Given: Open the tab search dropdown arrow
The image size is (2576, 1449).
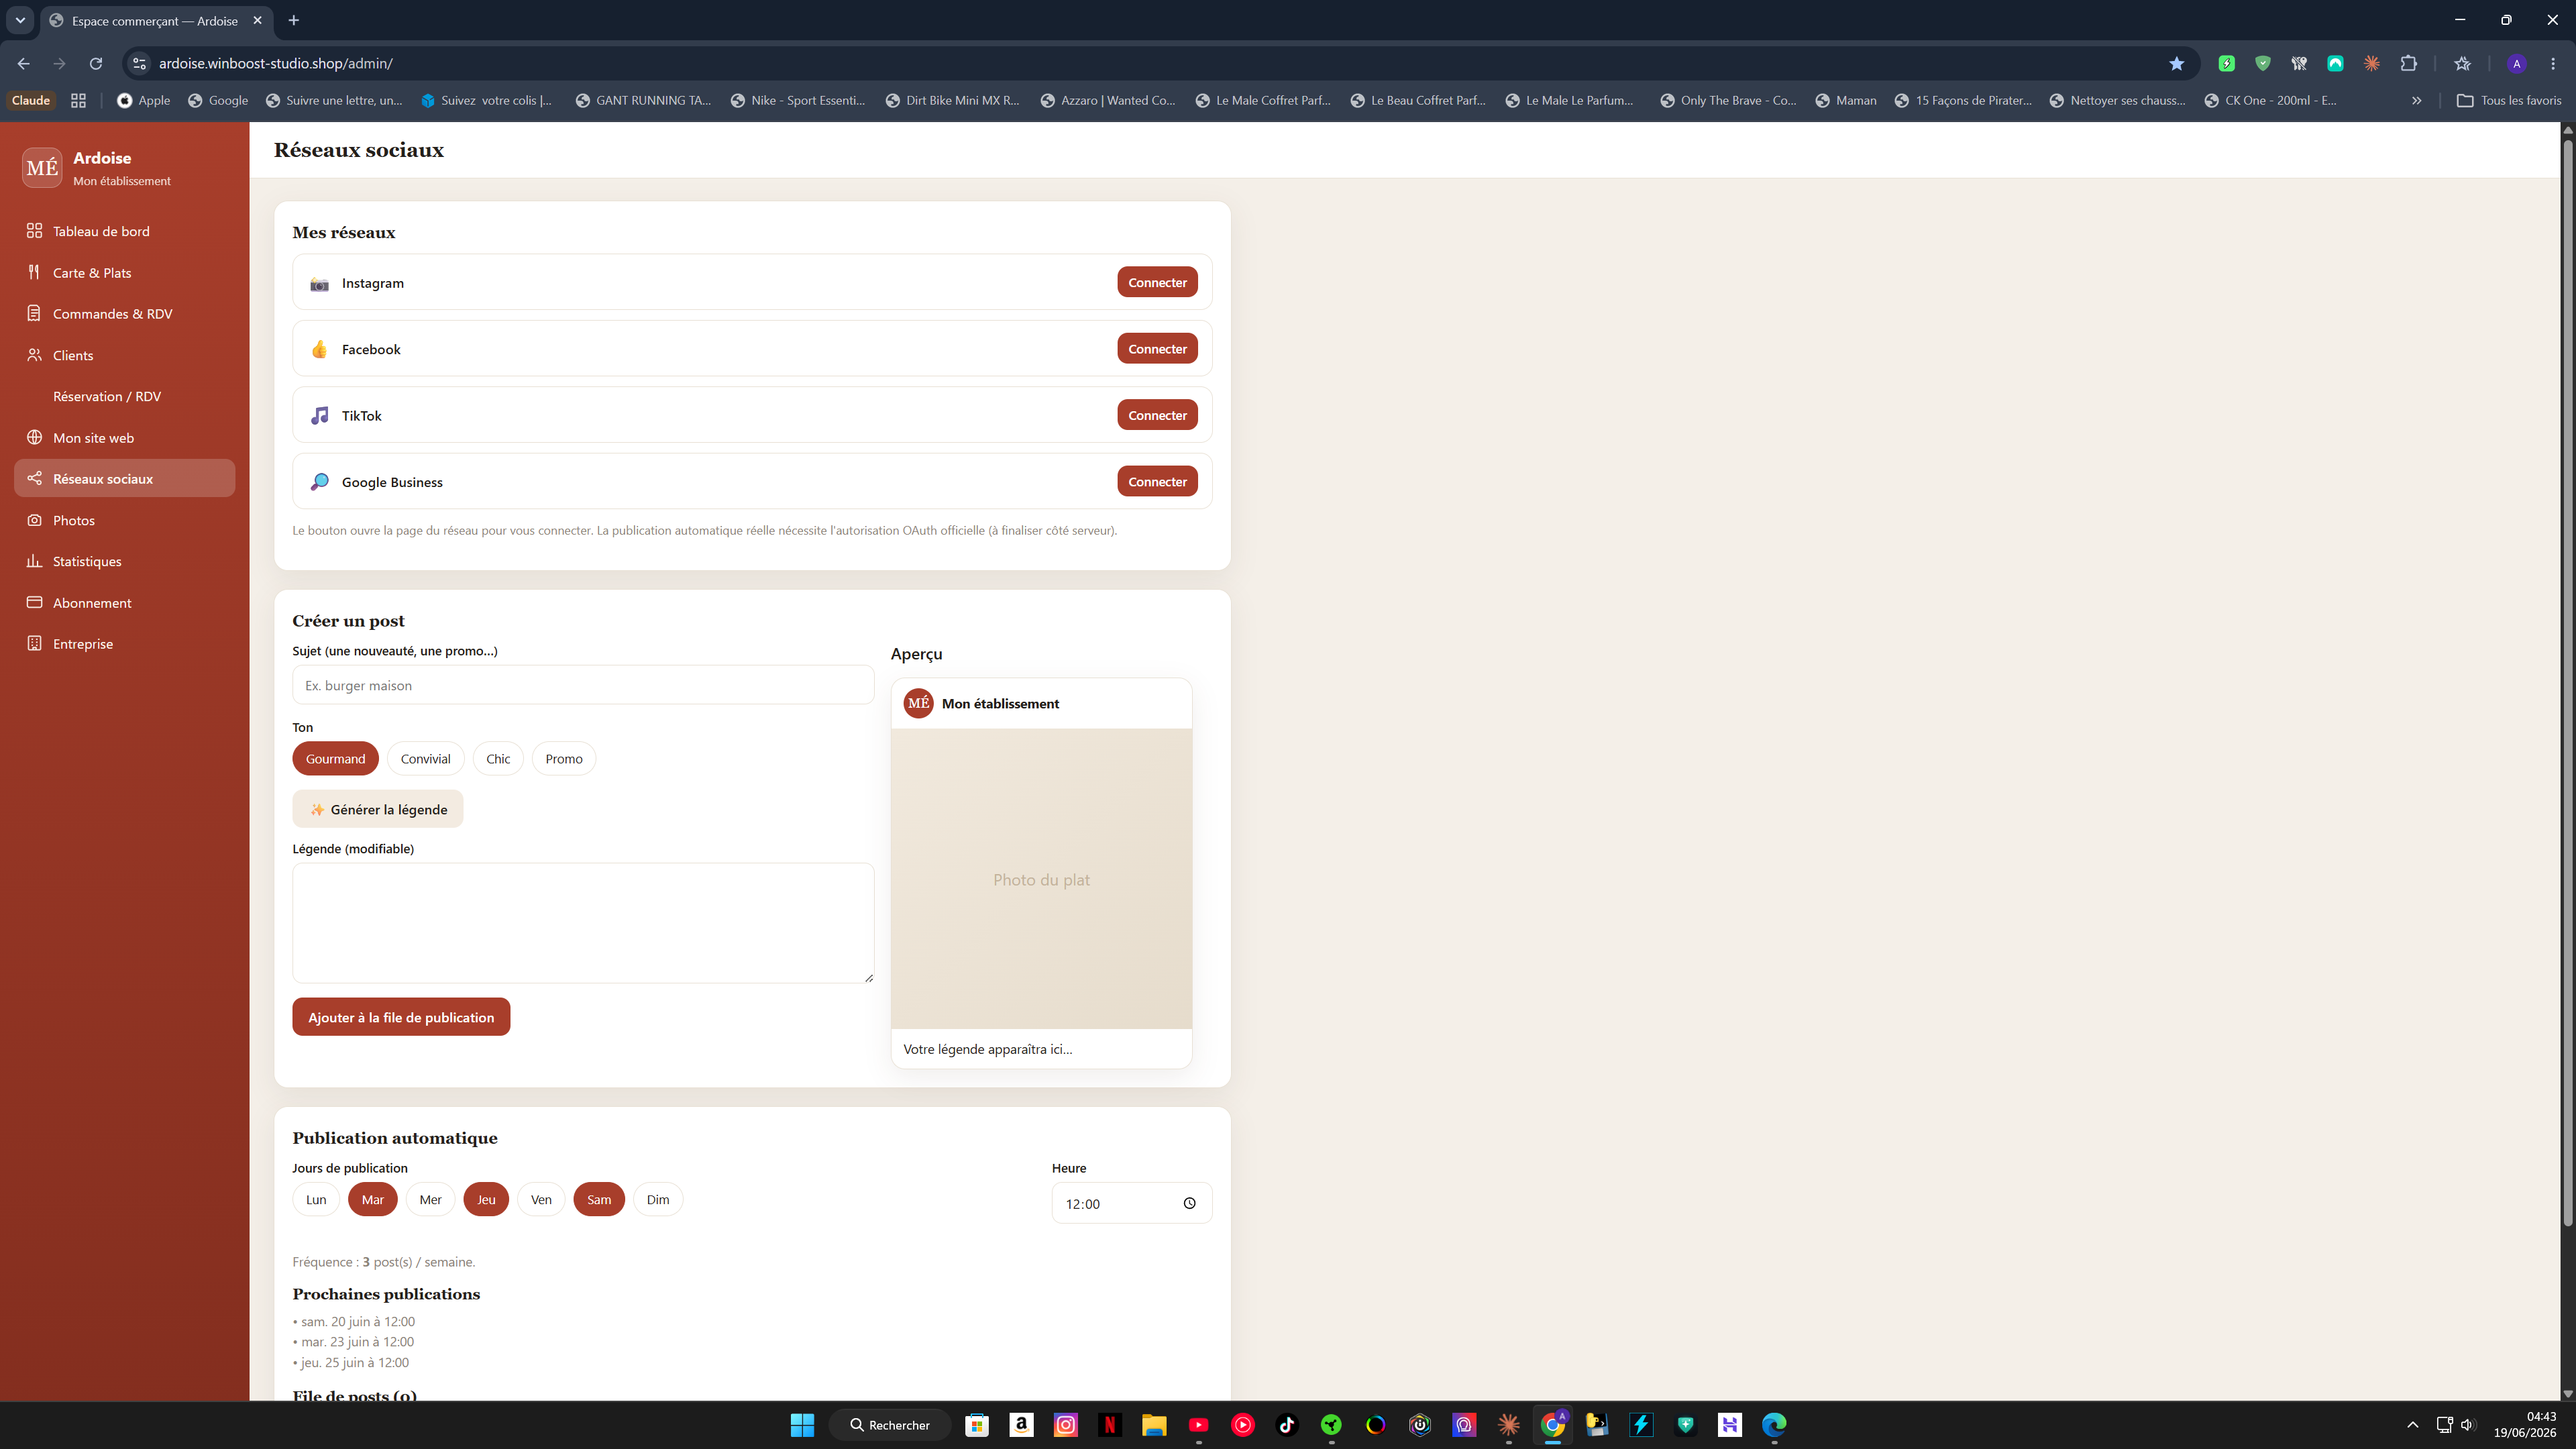Looking at the screenshot, I should (20, 20).
